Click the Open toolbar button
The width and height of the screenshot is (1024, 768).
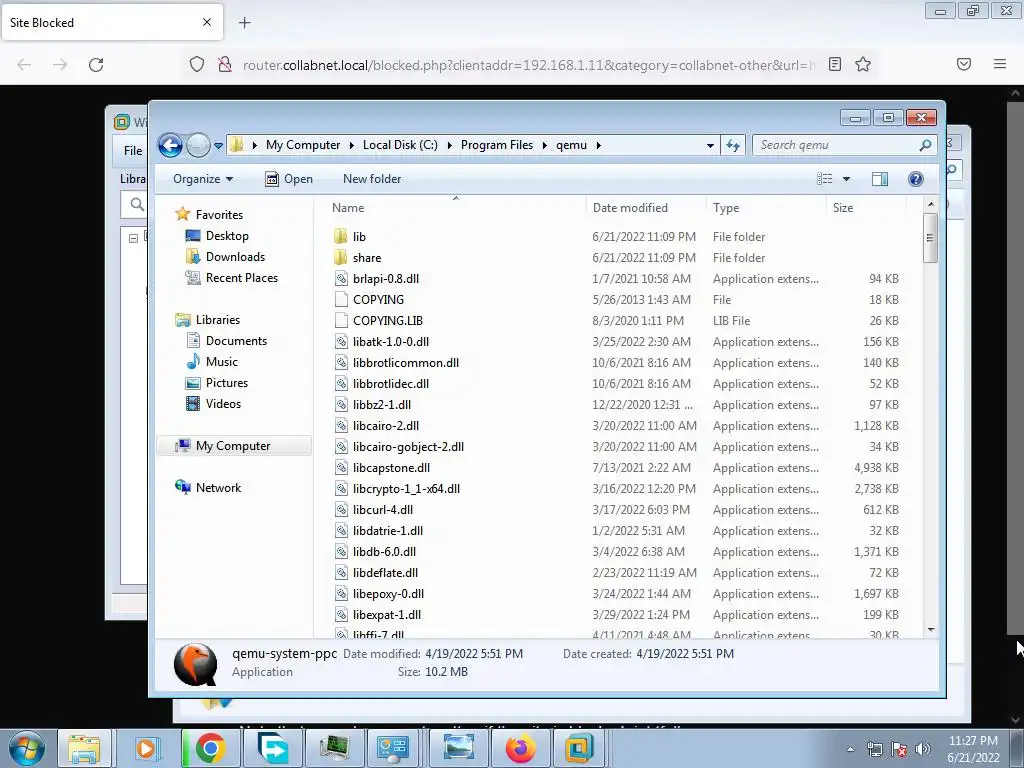(289, 179)
